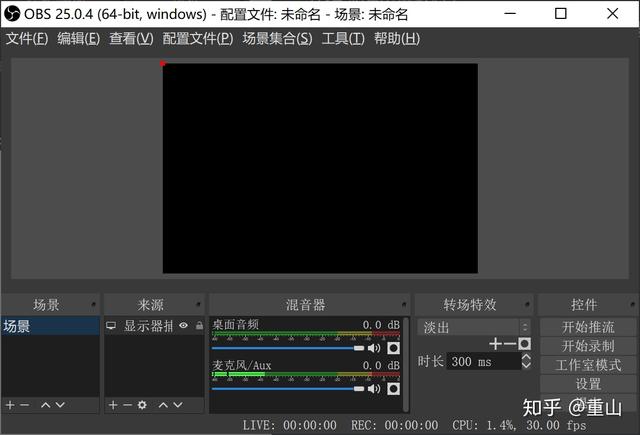The width and height of the screenshot is (640, 435).
Task: Click the 开始推流 button
Action: tap(588, 327)
